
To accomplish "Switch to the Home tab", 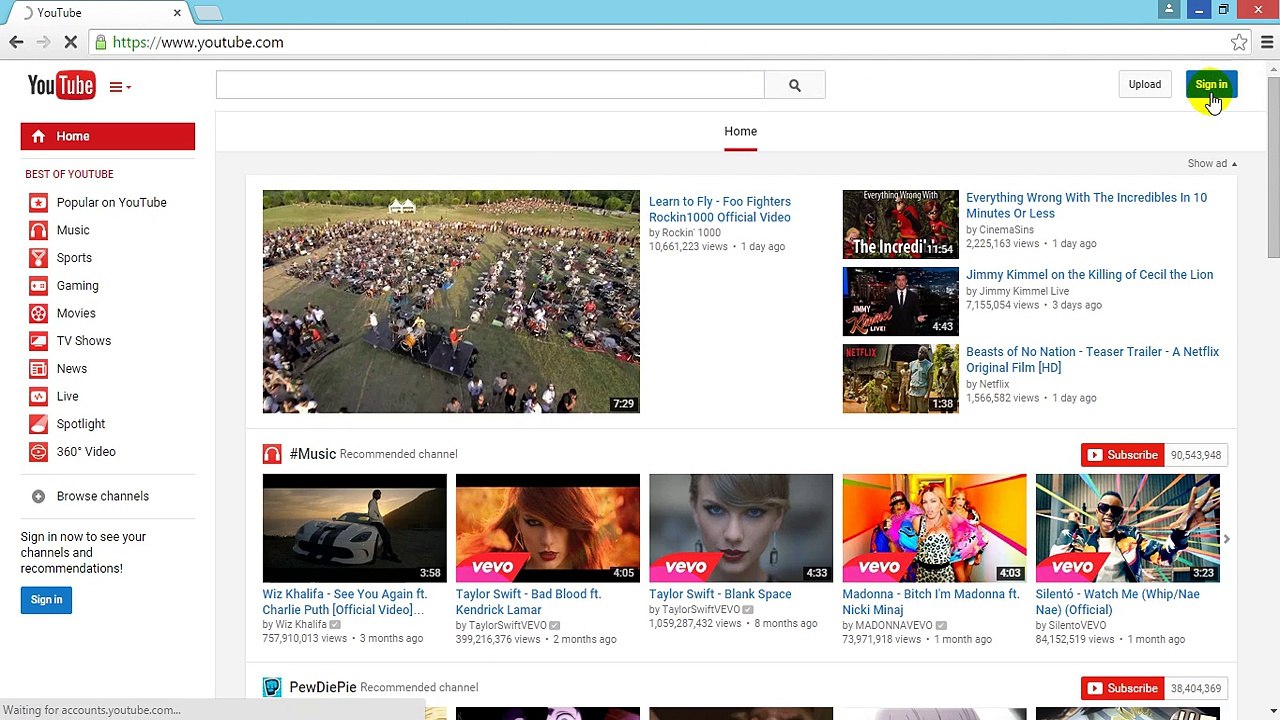I will (740, 132).
